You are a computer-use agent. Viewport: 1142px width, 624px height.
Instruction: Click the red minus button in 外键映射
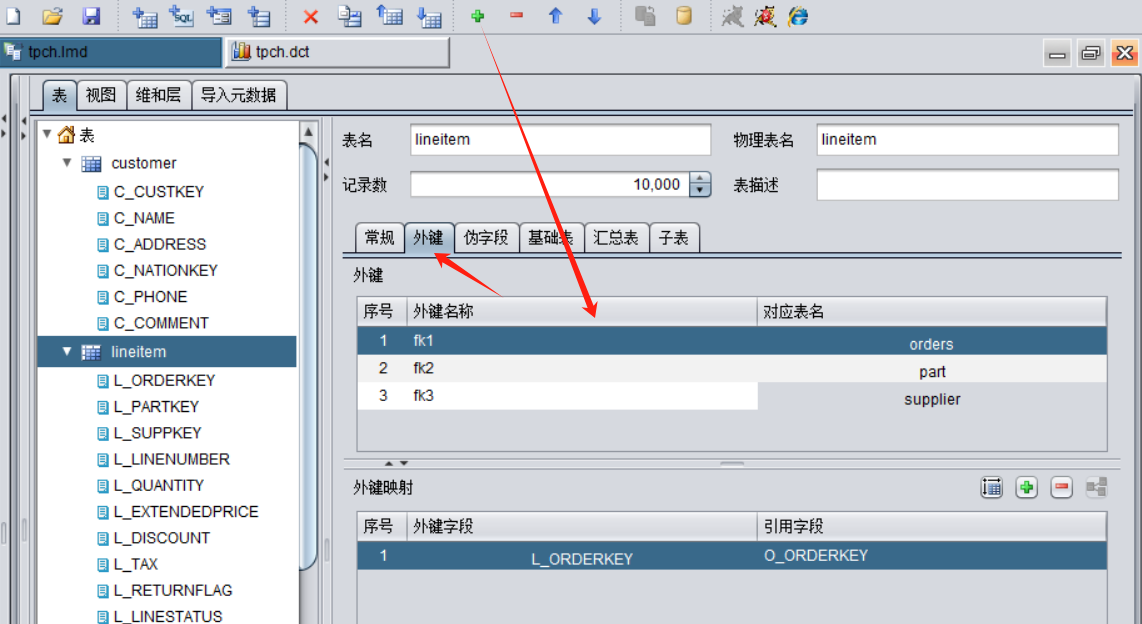(1061, 487)
